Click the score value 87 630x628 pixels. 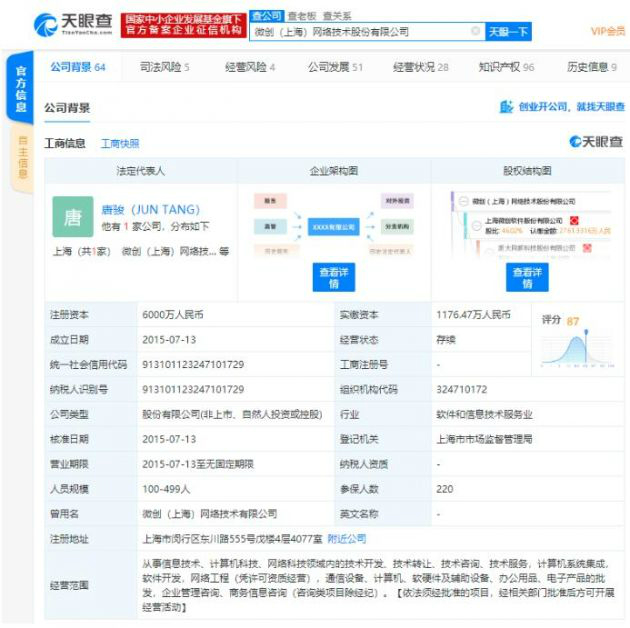(573, 321)
